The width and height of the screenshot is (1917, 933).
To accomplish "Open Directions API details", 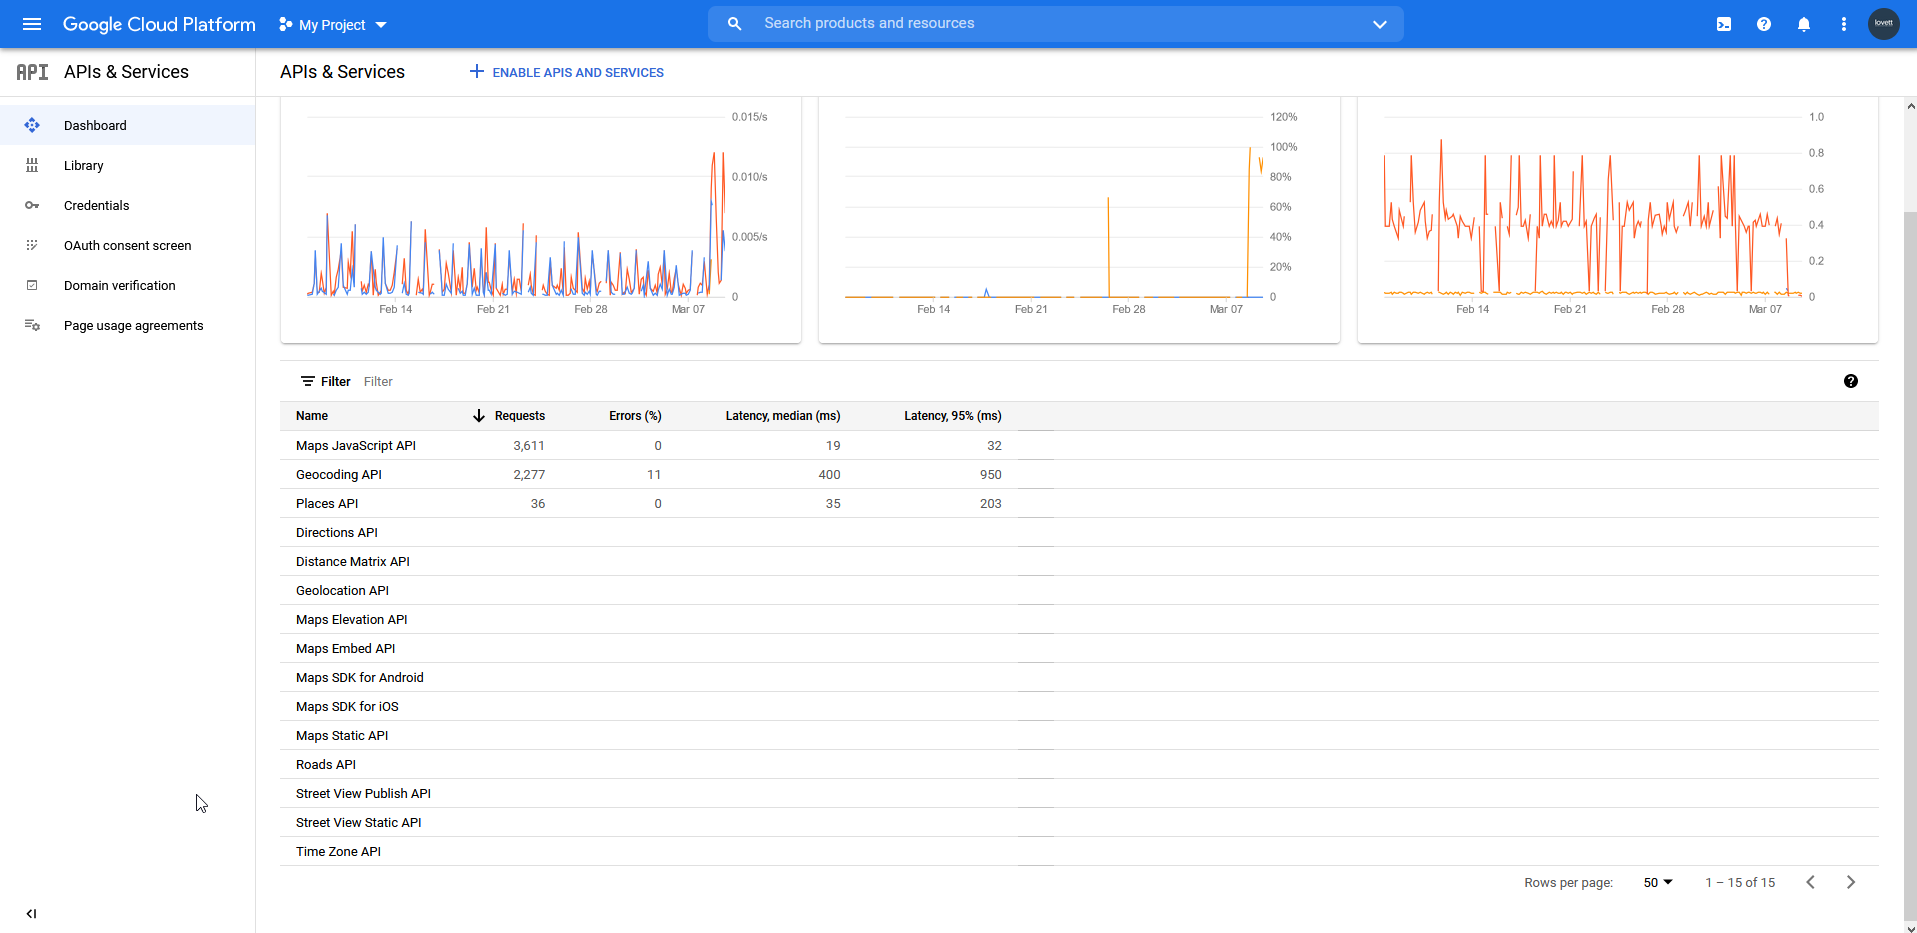I will click(x=337, y=533).
